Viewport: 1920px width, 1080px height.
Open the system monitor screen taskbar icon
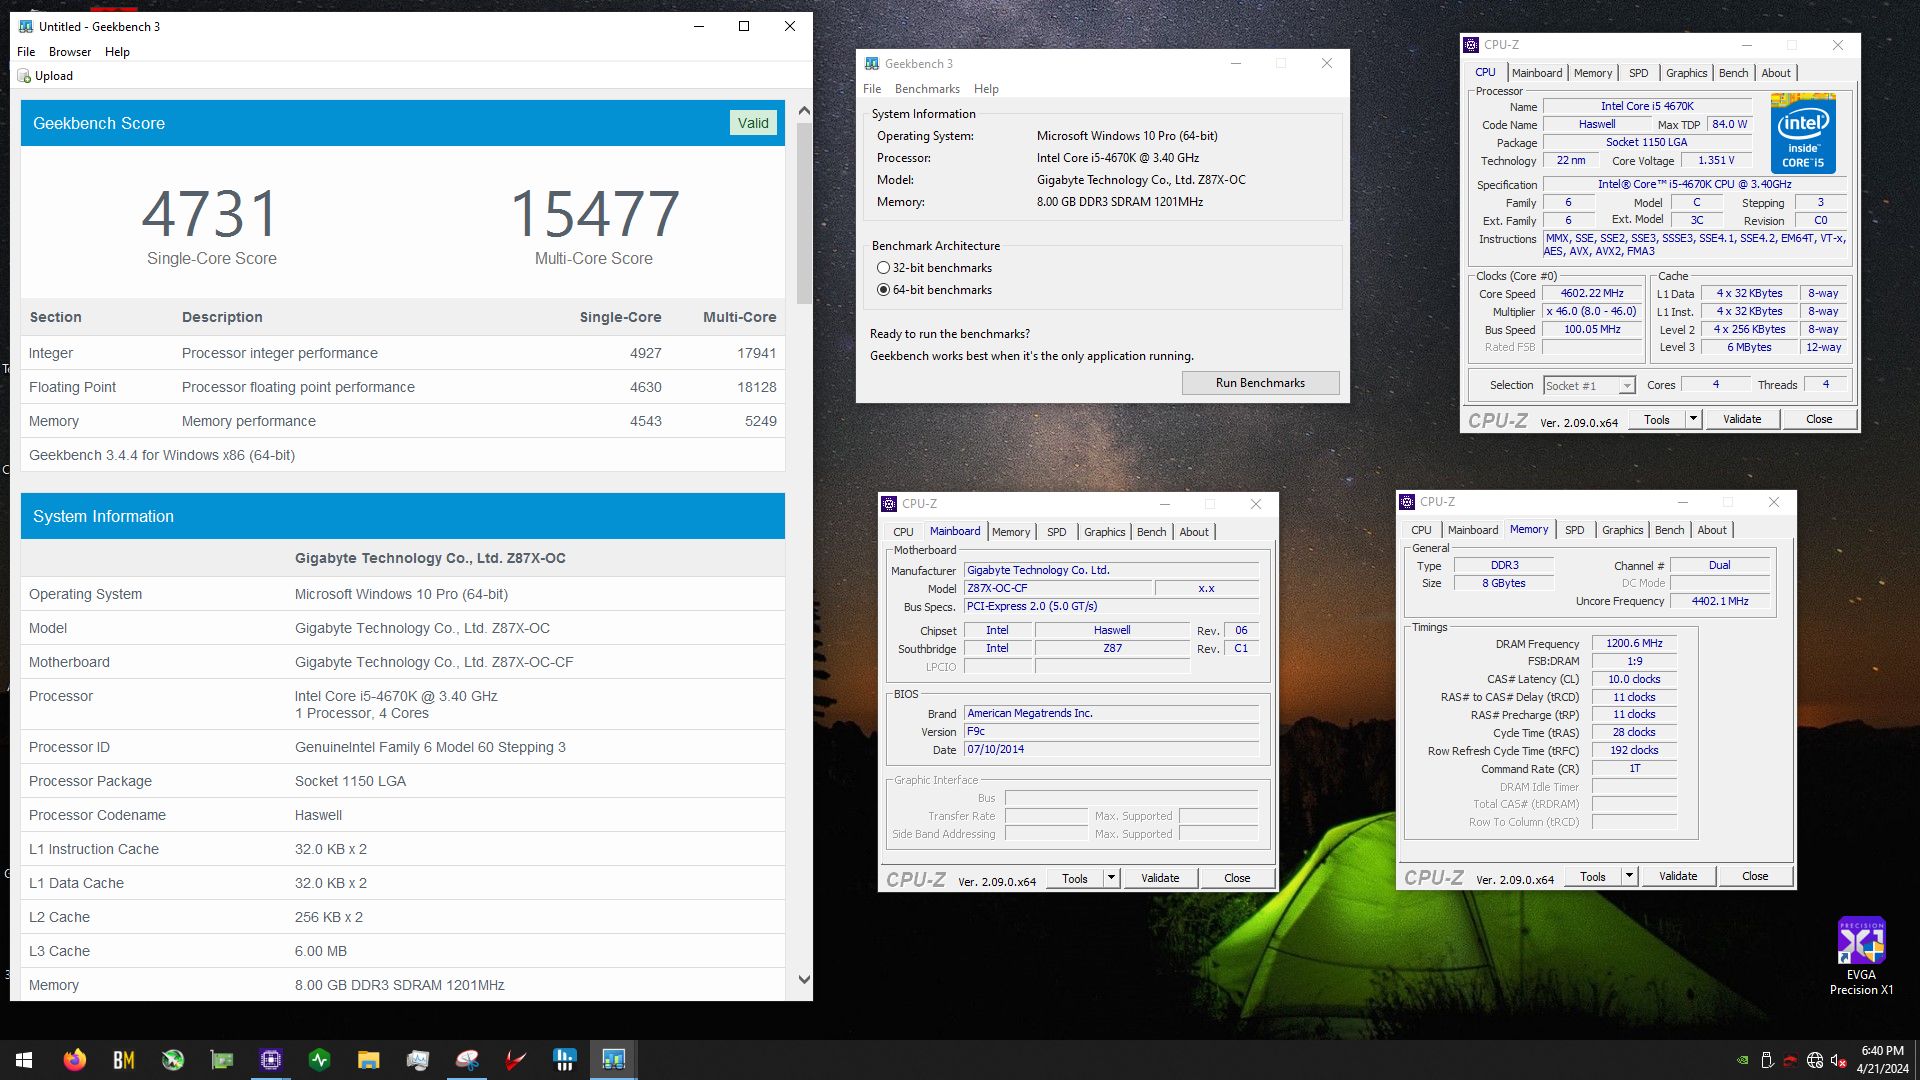point(418,1060)
